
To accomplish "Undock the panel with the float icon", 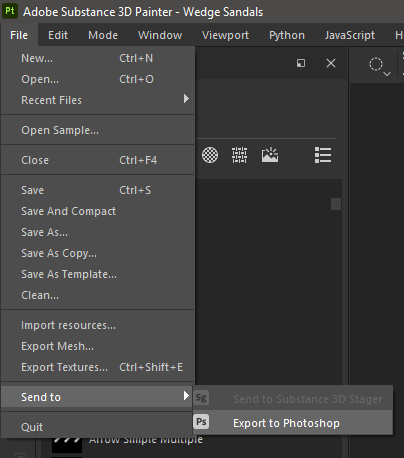I will pyautogui.click(x=301, y=63).
